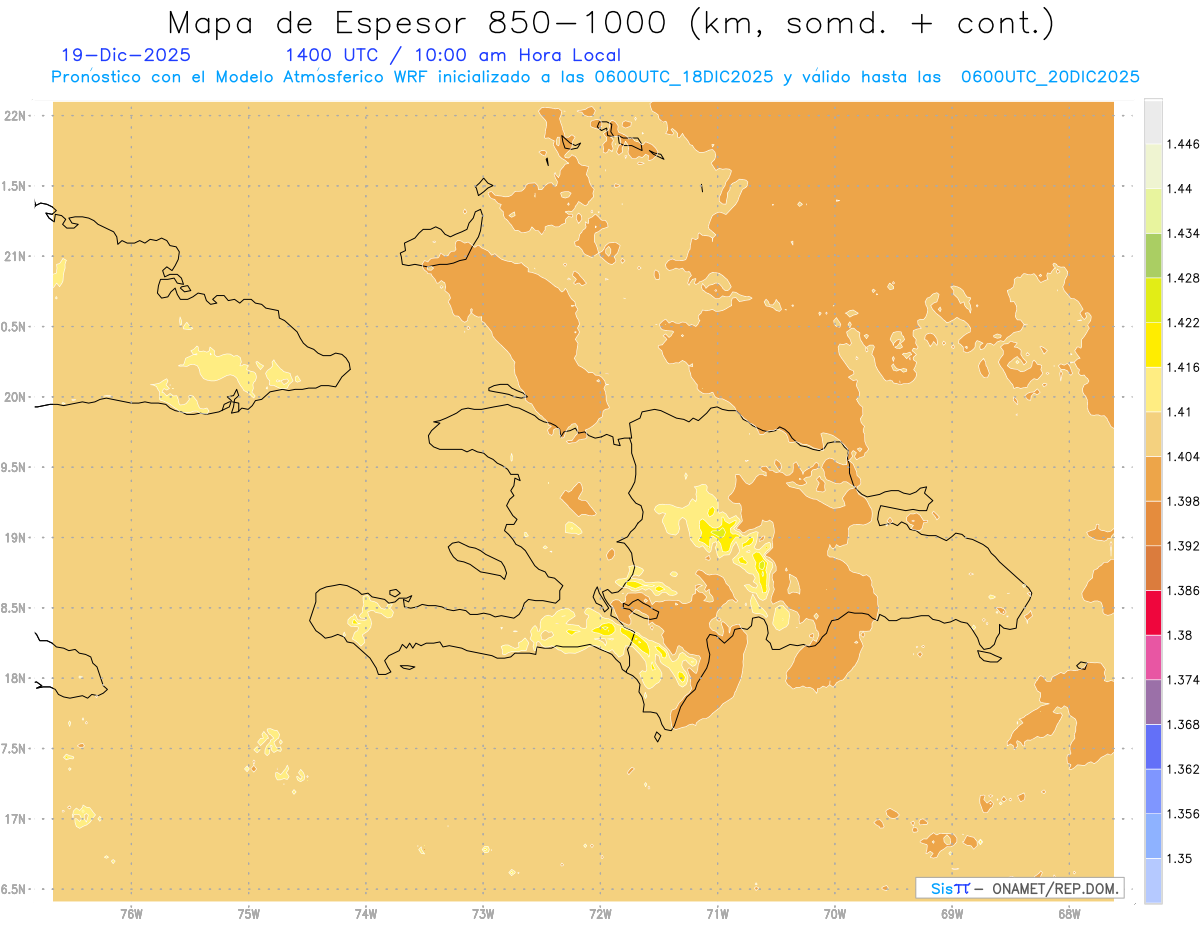Image resolution: width=1200 pixels, height=927 pixels.
Task: Pick the red 1.38–1.386 legend swatch
Action: (x=1153, y=612)
